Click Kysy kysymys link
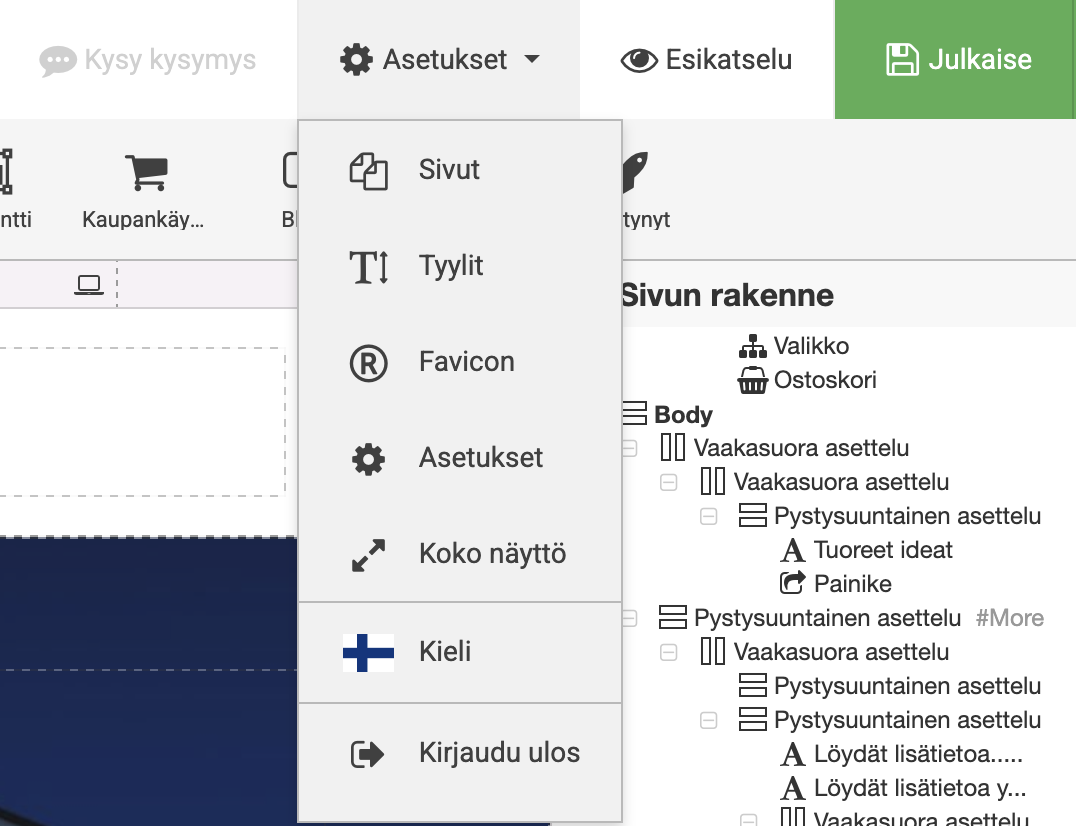The width and height of the screenshot is (1076, 826). tap(148, 60)
